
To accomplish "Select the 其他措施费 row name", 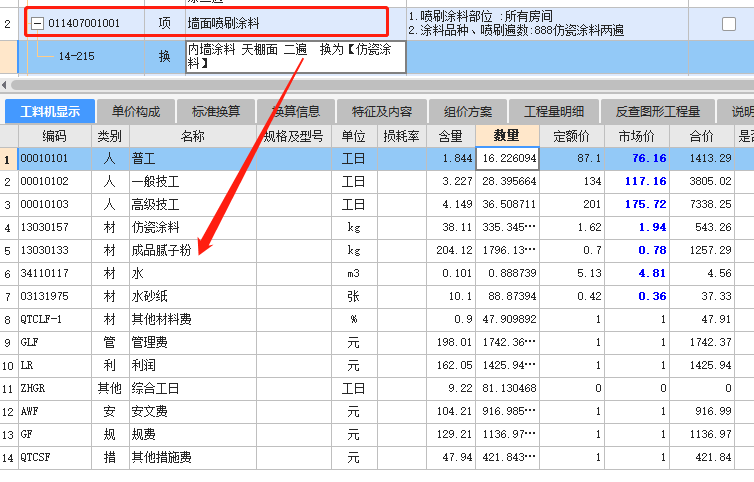I will coord(192,457).
